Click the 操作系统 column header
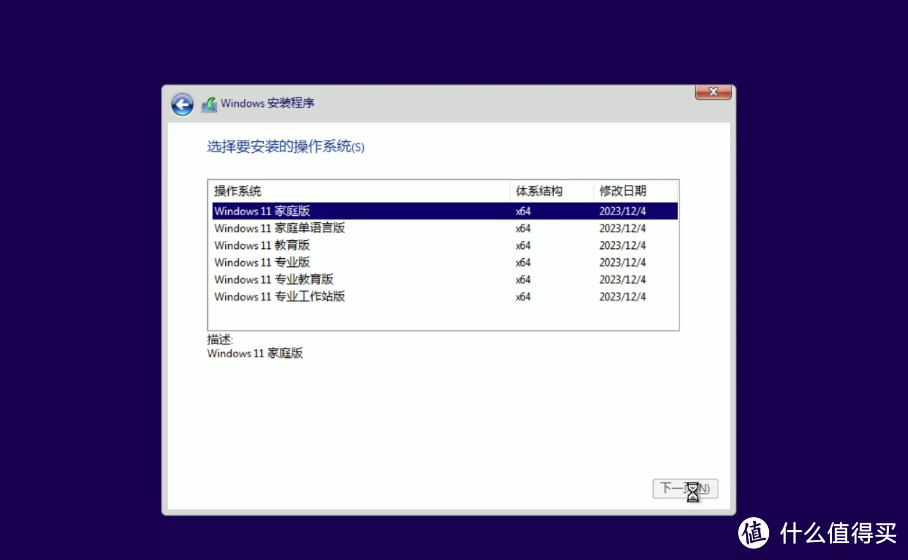The height and width of the screenshot is (560, 908). click(x=360, y=191)
